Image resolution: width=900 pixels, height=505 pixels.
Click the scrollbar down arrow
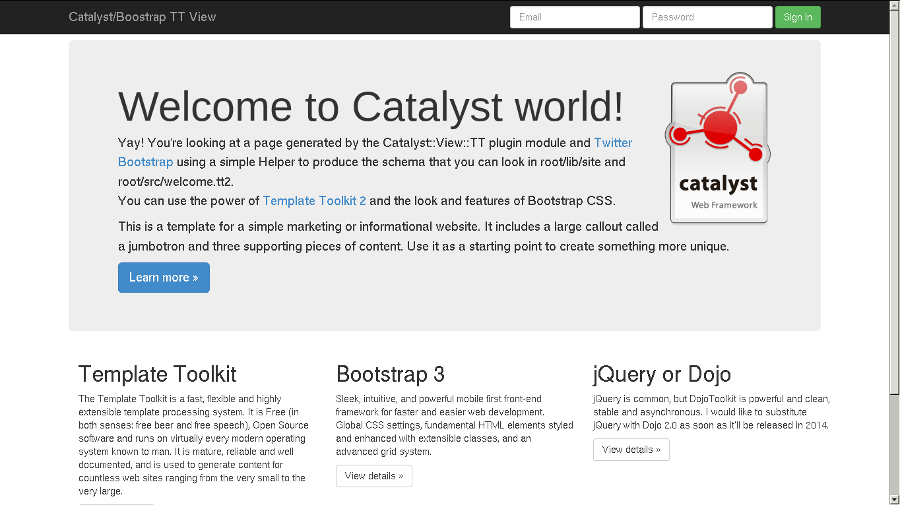click(894, 500)
